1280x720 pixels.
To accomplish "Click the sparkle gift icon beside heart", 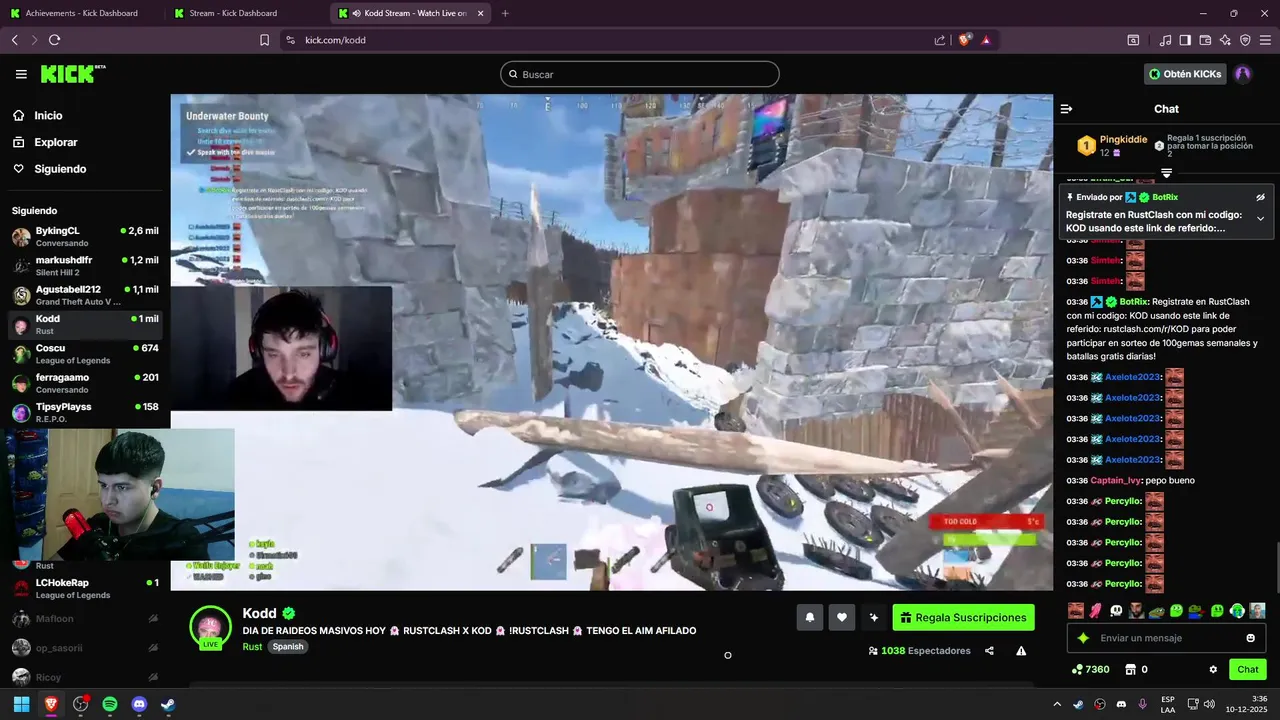I will (x=874, y=618).
